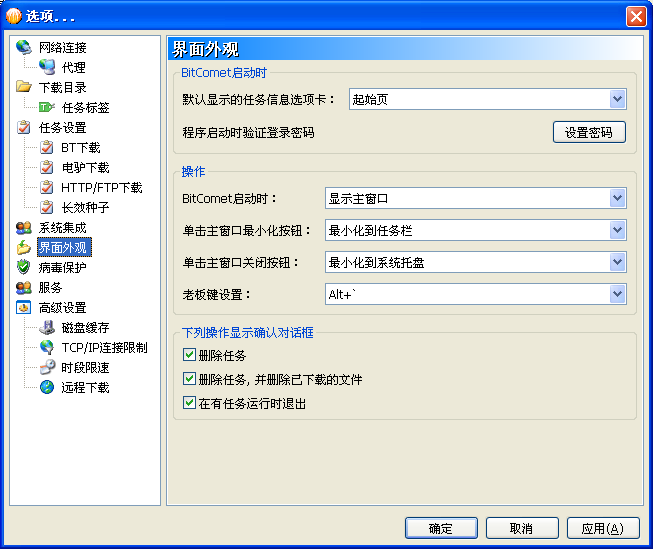Toggle 删除任务, 并删除已下载的文件 checkbox
This screenshot has width=653, height=549.
click(x=189, y=379)
